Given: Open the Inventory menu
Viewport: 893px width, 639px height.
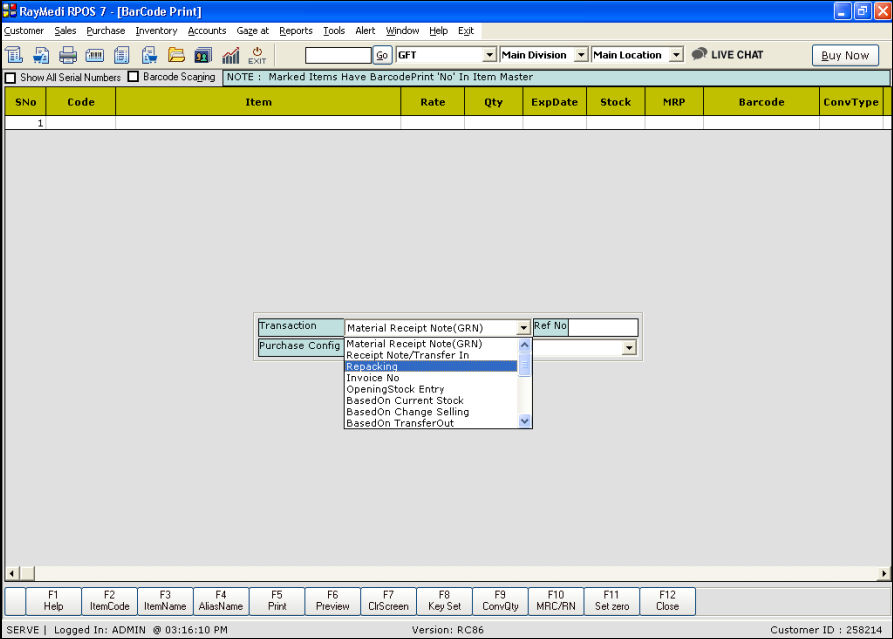Looking at the screenshot, I should pyautogui.click(x=156, y=31).
